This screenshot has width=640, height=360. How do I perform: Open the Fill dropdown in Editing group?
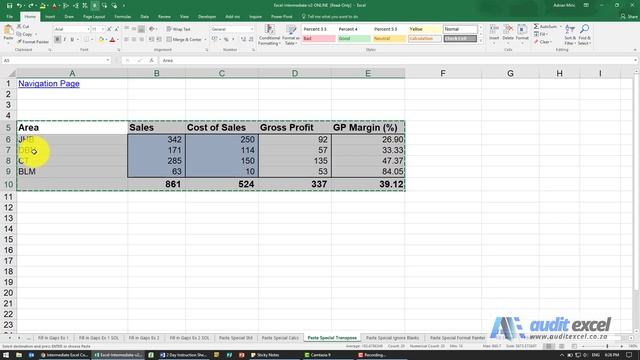(542, 34)
